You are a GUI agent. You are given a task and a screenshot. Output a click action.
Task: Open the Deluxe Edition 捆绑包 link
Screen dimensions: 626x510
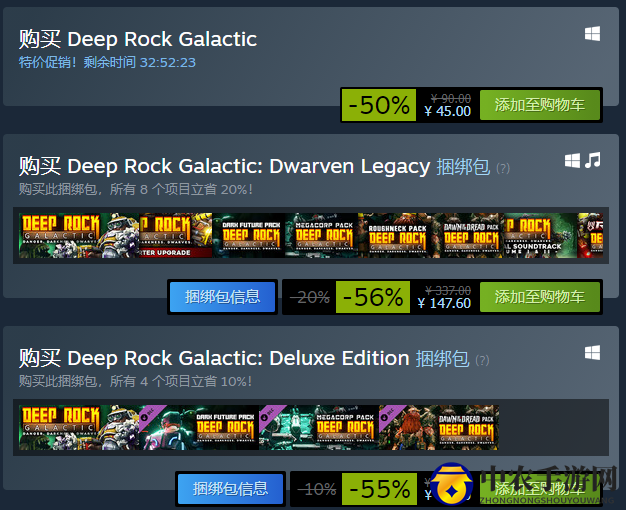(442, 359)
